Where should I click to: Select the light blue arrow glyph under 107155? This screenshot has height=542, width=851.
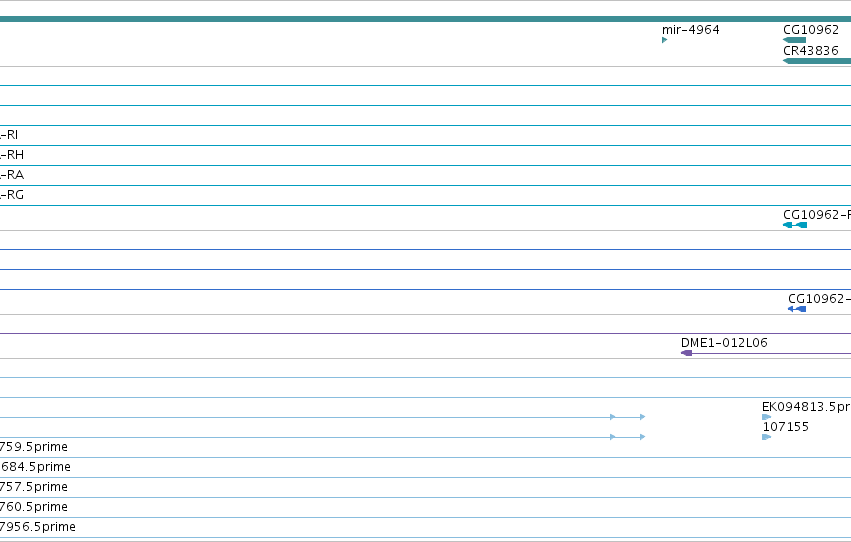pos(766,437)
